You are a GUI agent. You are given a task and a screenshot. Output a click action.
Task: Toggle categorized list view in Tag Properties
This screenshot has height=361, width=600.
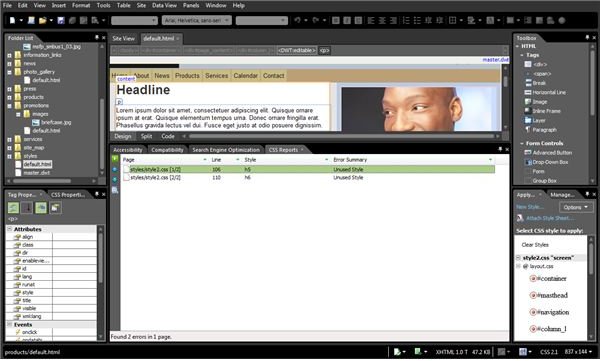(x=13, y=208)
